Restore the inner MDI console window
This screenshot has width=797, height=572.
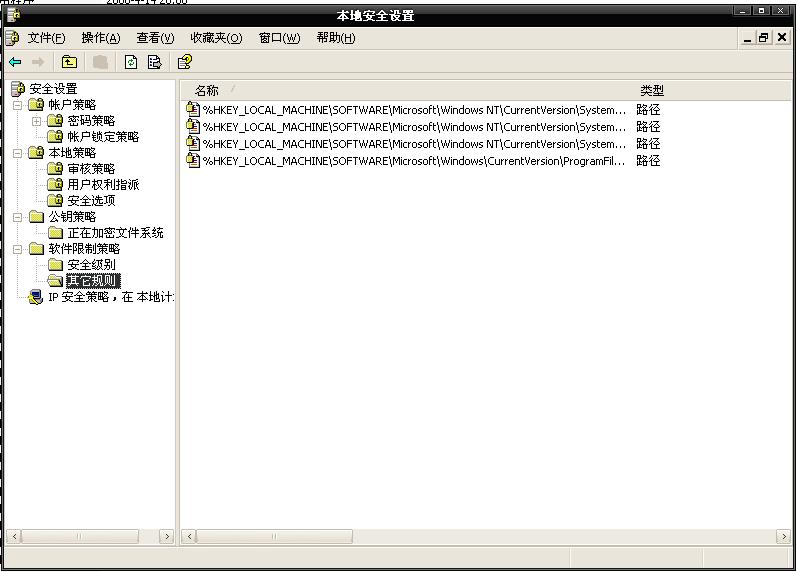763,38
